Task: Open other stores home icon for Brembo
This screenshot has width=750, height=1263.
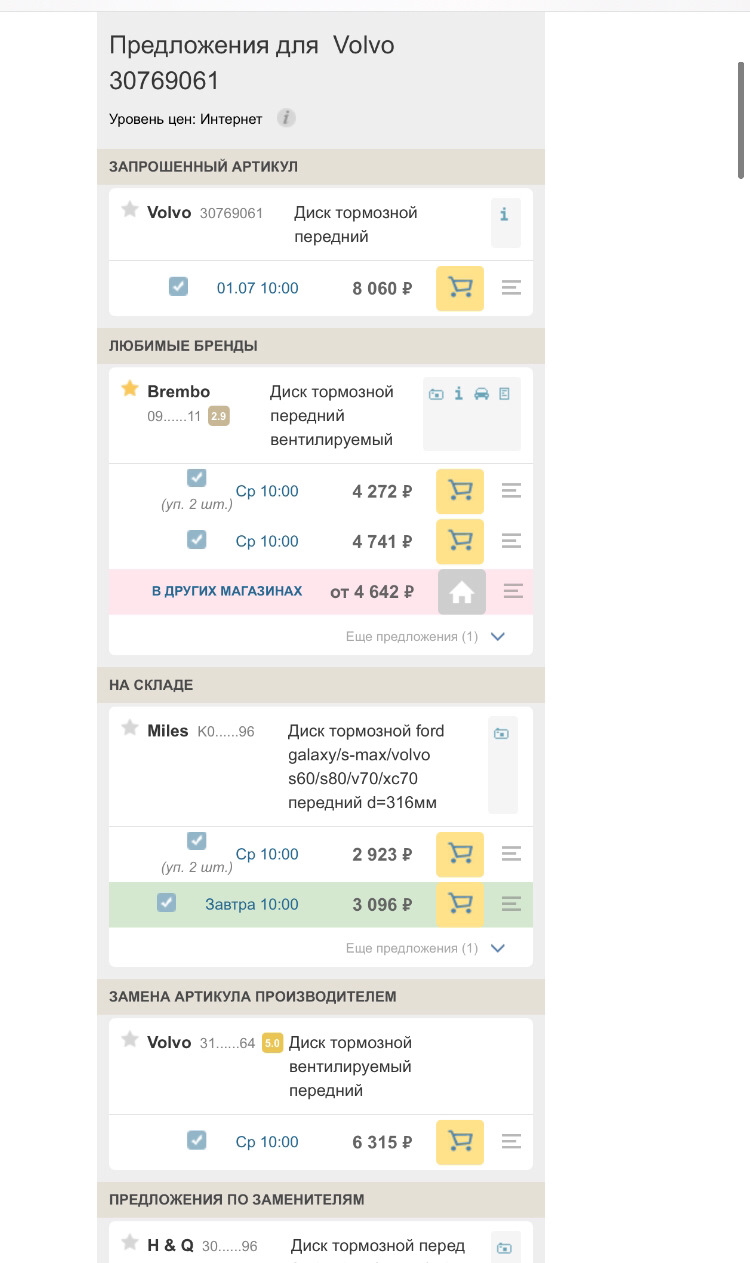Action: [x=462, y=592]
